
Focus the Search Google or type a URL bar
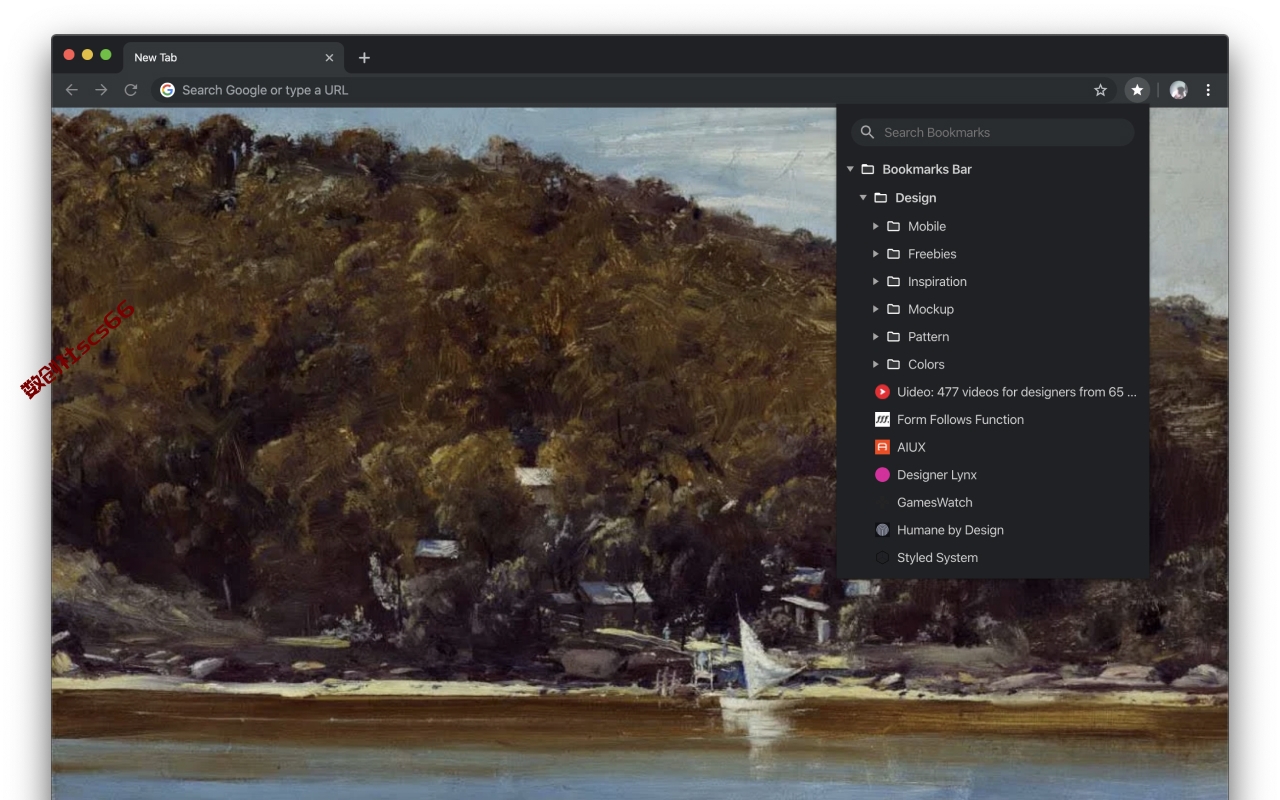633,90
